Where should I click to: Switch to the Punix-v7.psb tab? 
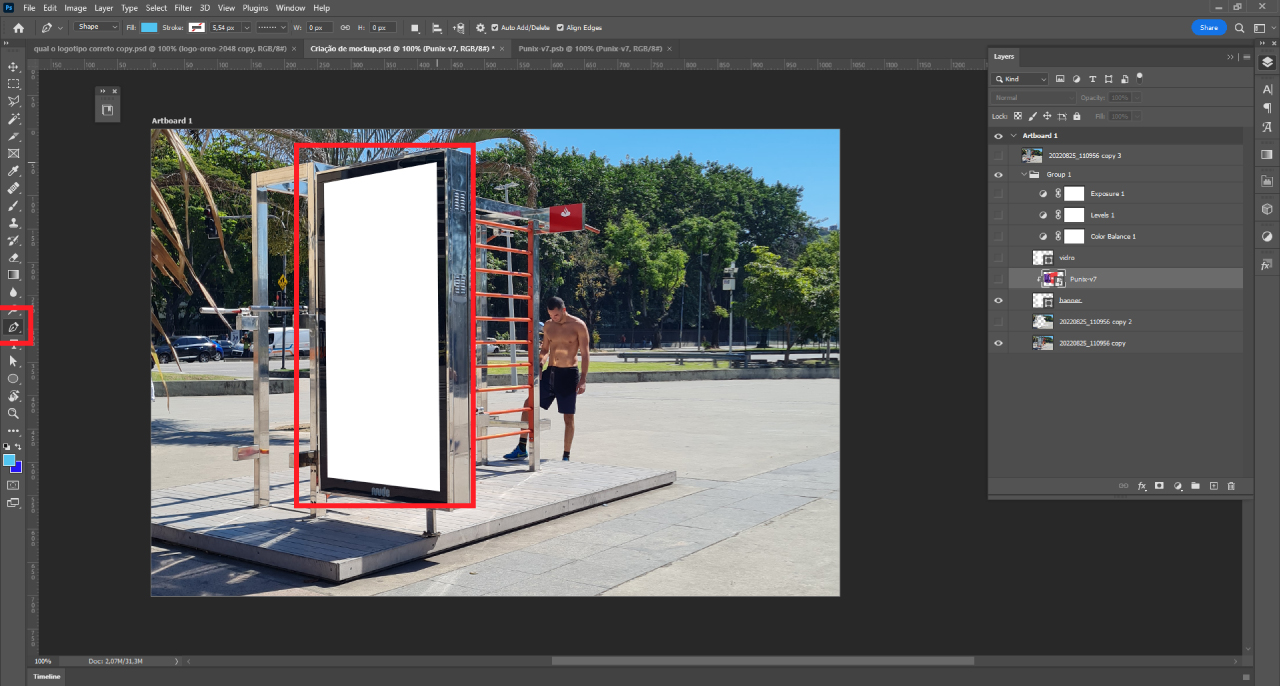pyautogui.click(x=588, y=48)
